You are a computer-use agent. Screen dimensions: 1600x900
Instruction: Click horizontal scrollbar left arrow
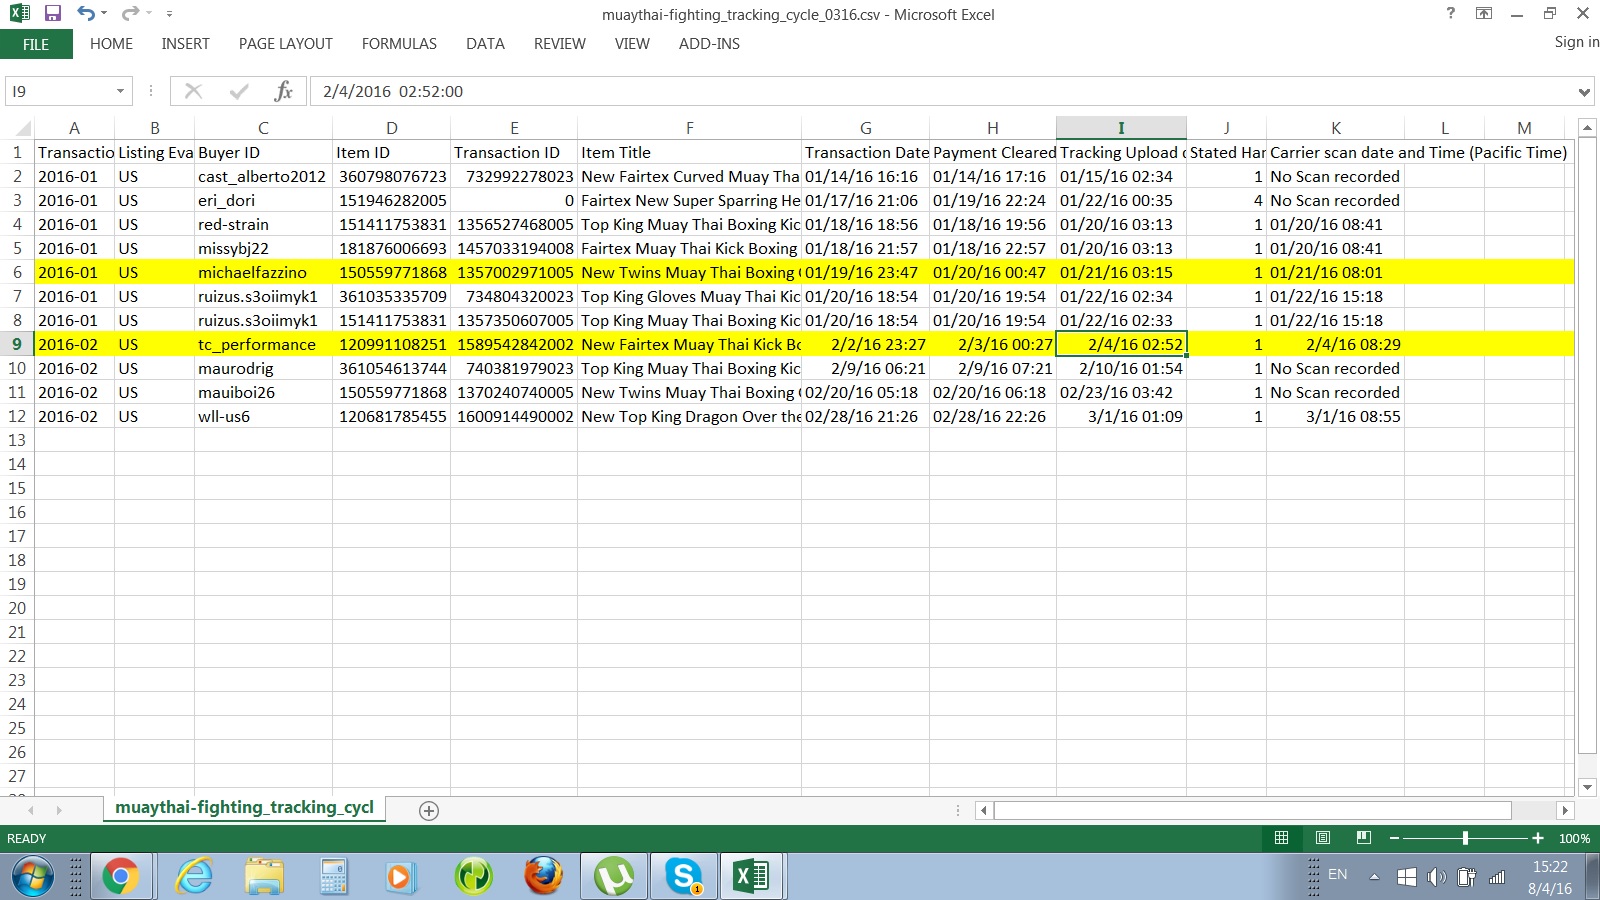984,810
